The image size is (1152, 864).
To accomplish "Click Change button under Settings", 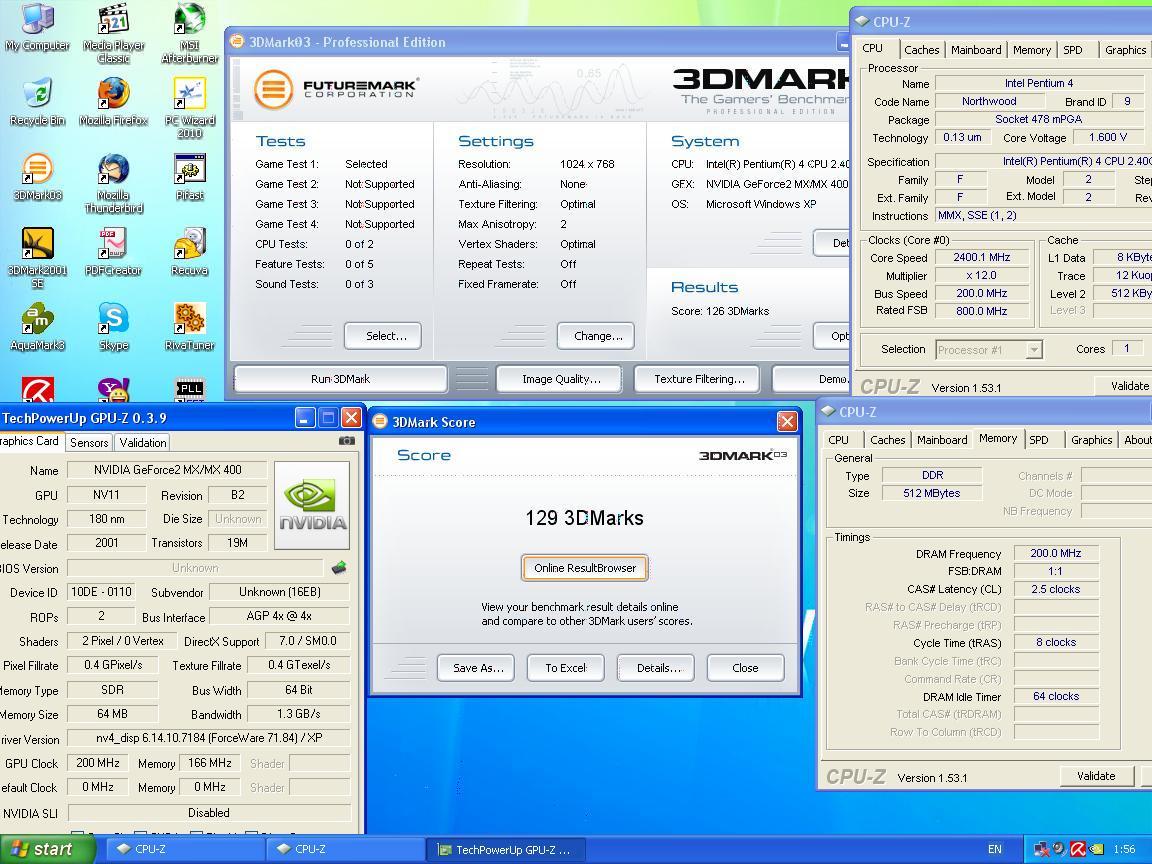I will point(598,336).
